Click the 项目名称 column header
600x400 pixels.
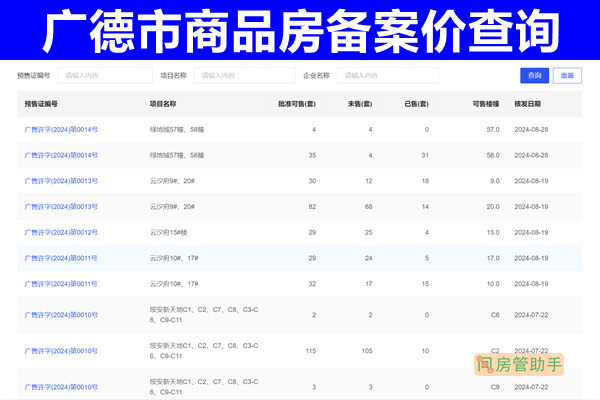click(x=163, y=104)
